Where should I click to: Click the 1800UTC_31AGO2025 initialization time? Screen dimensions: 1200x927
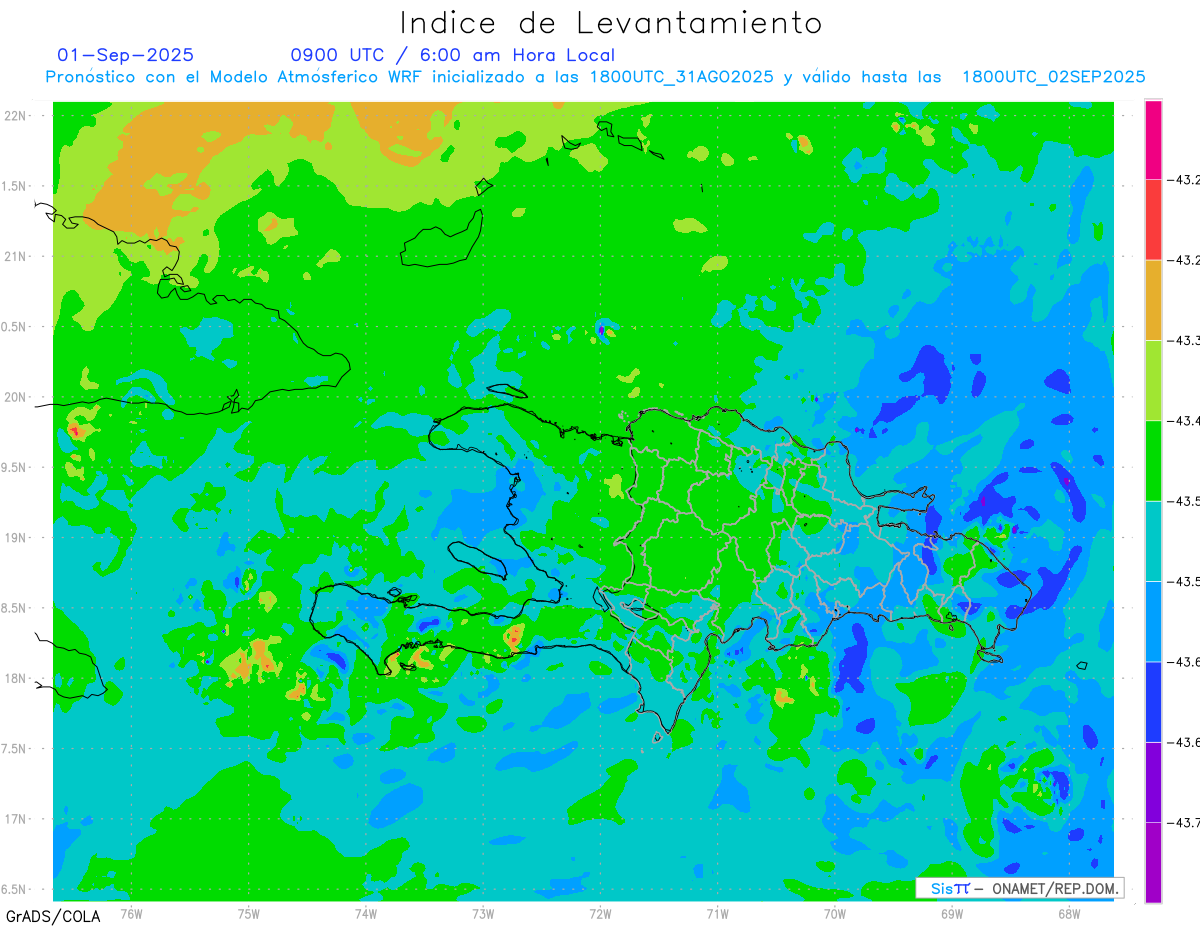pyautogui.click(x=681, y=77)
